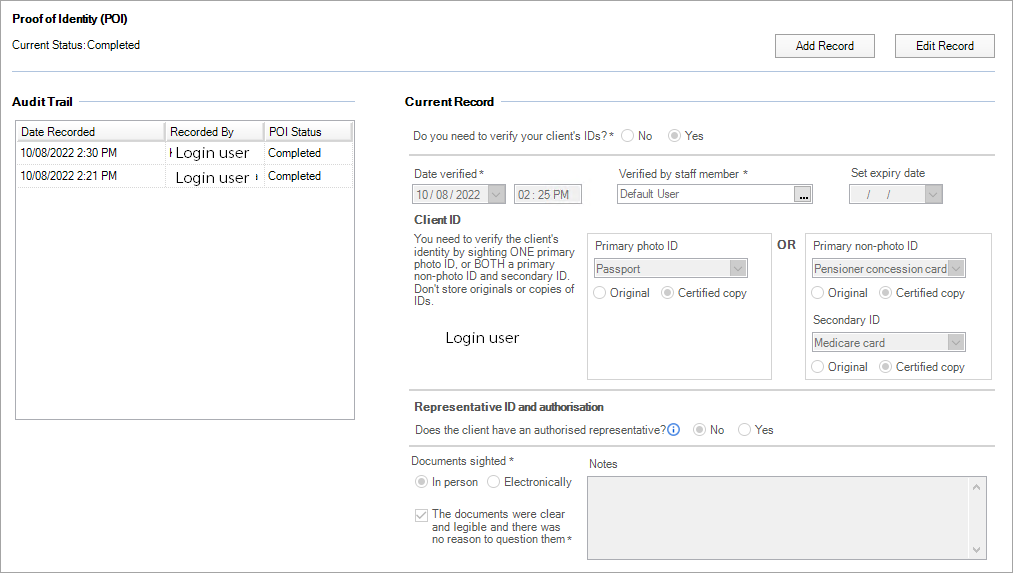Click the info icon beside authorised representative question

click(674, 430)
